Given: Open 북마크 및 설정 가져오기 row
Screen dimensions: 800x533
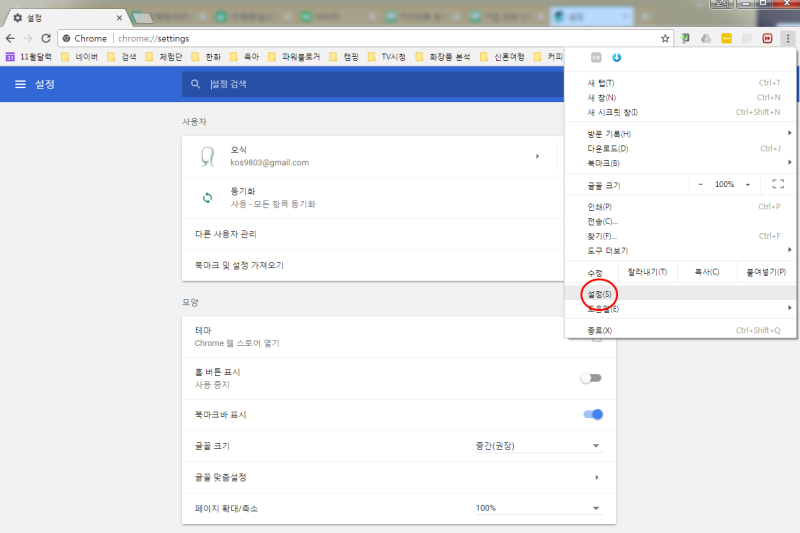Looking at the screenshot, I should (373, 265).
